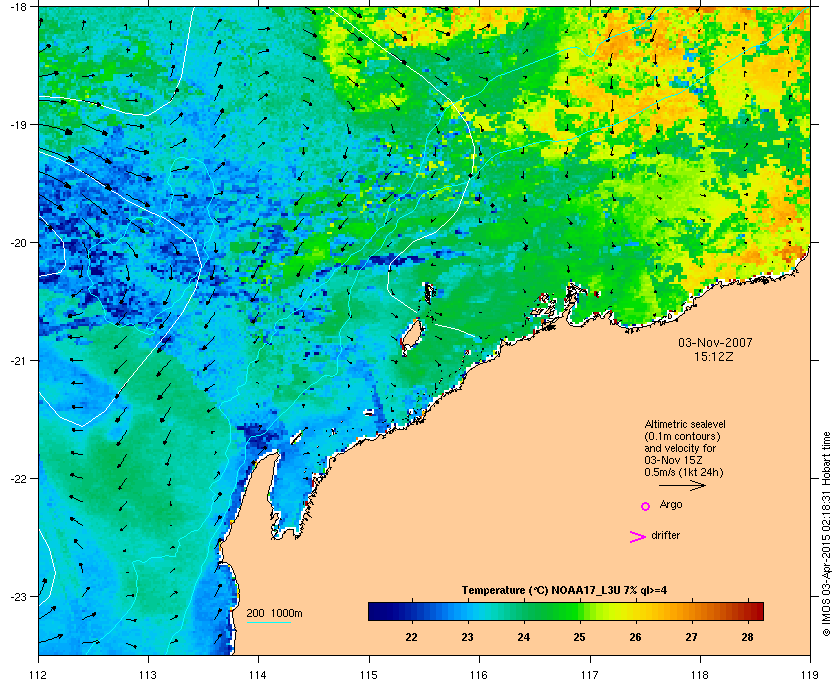
Task: Click the longitude axis label 113
Action: [x=148, y=675]
